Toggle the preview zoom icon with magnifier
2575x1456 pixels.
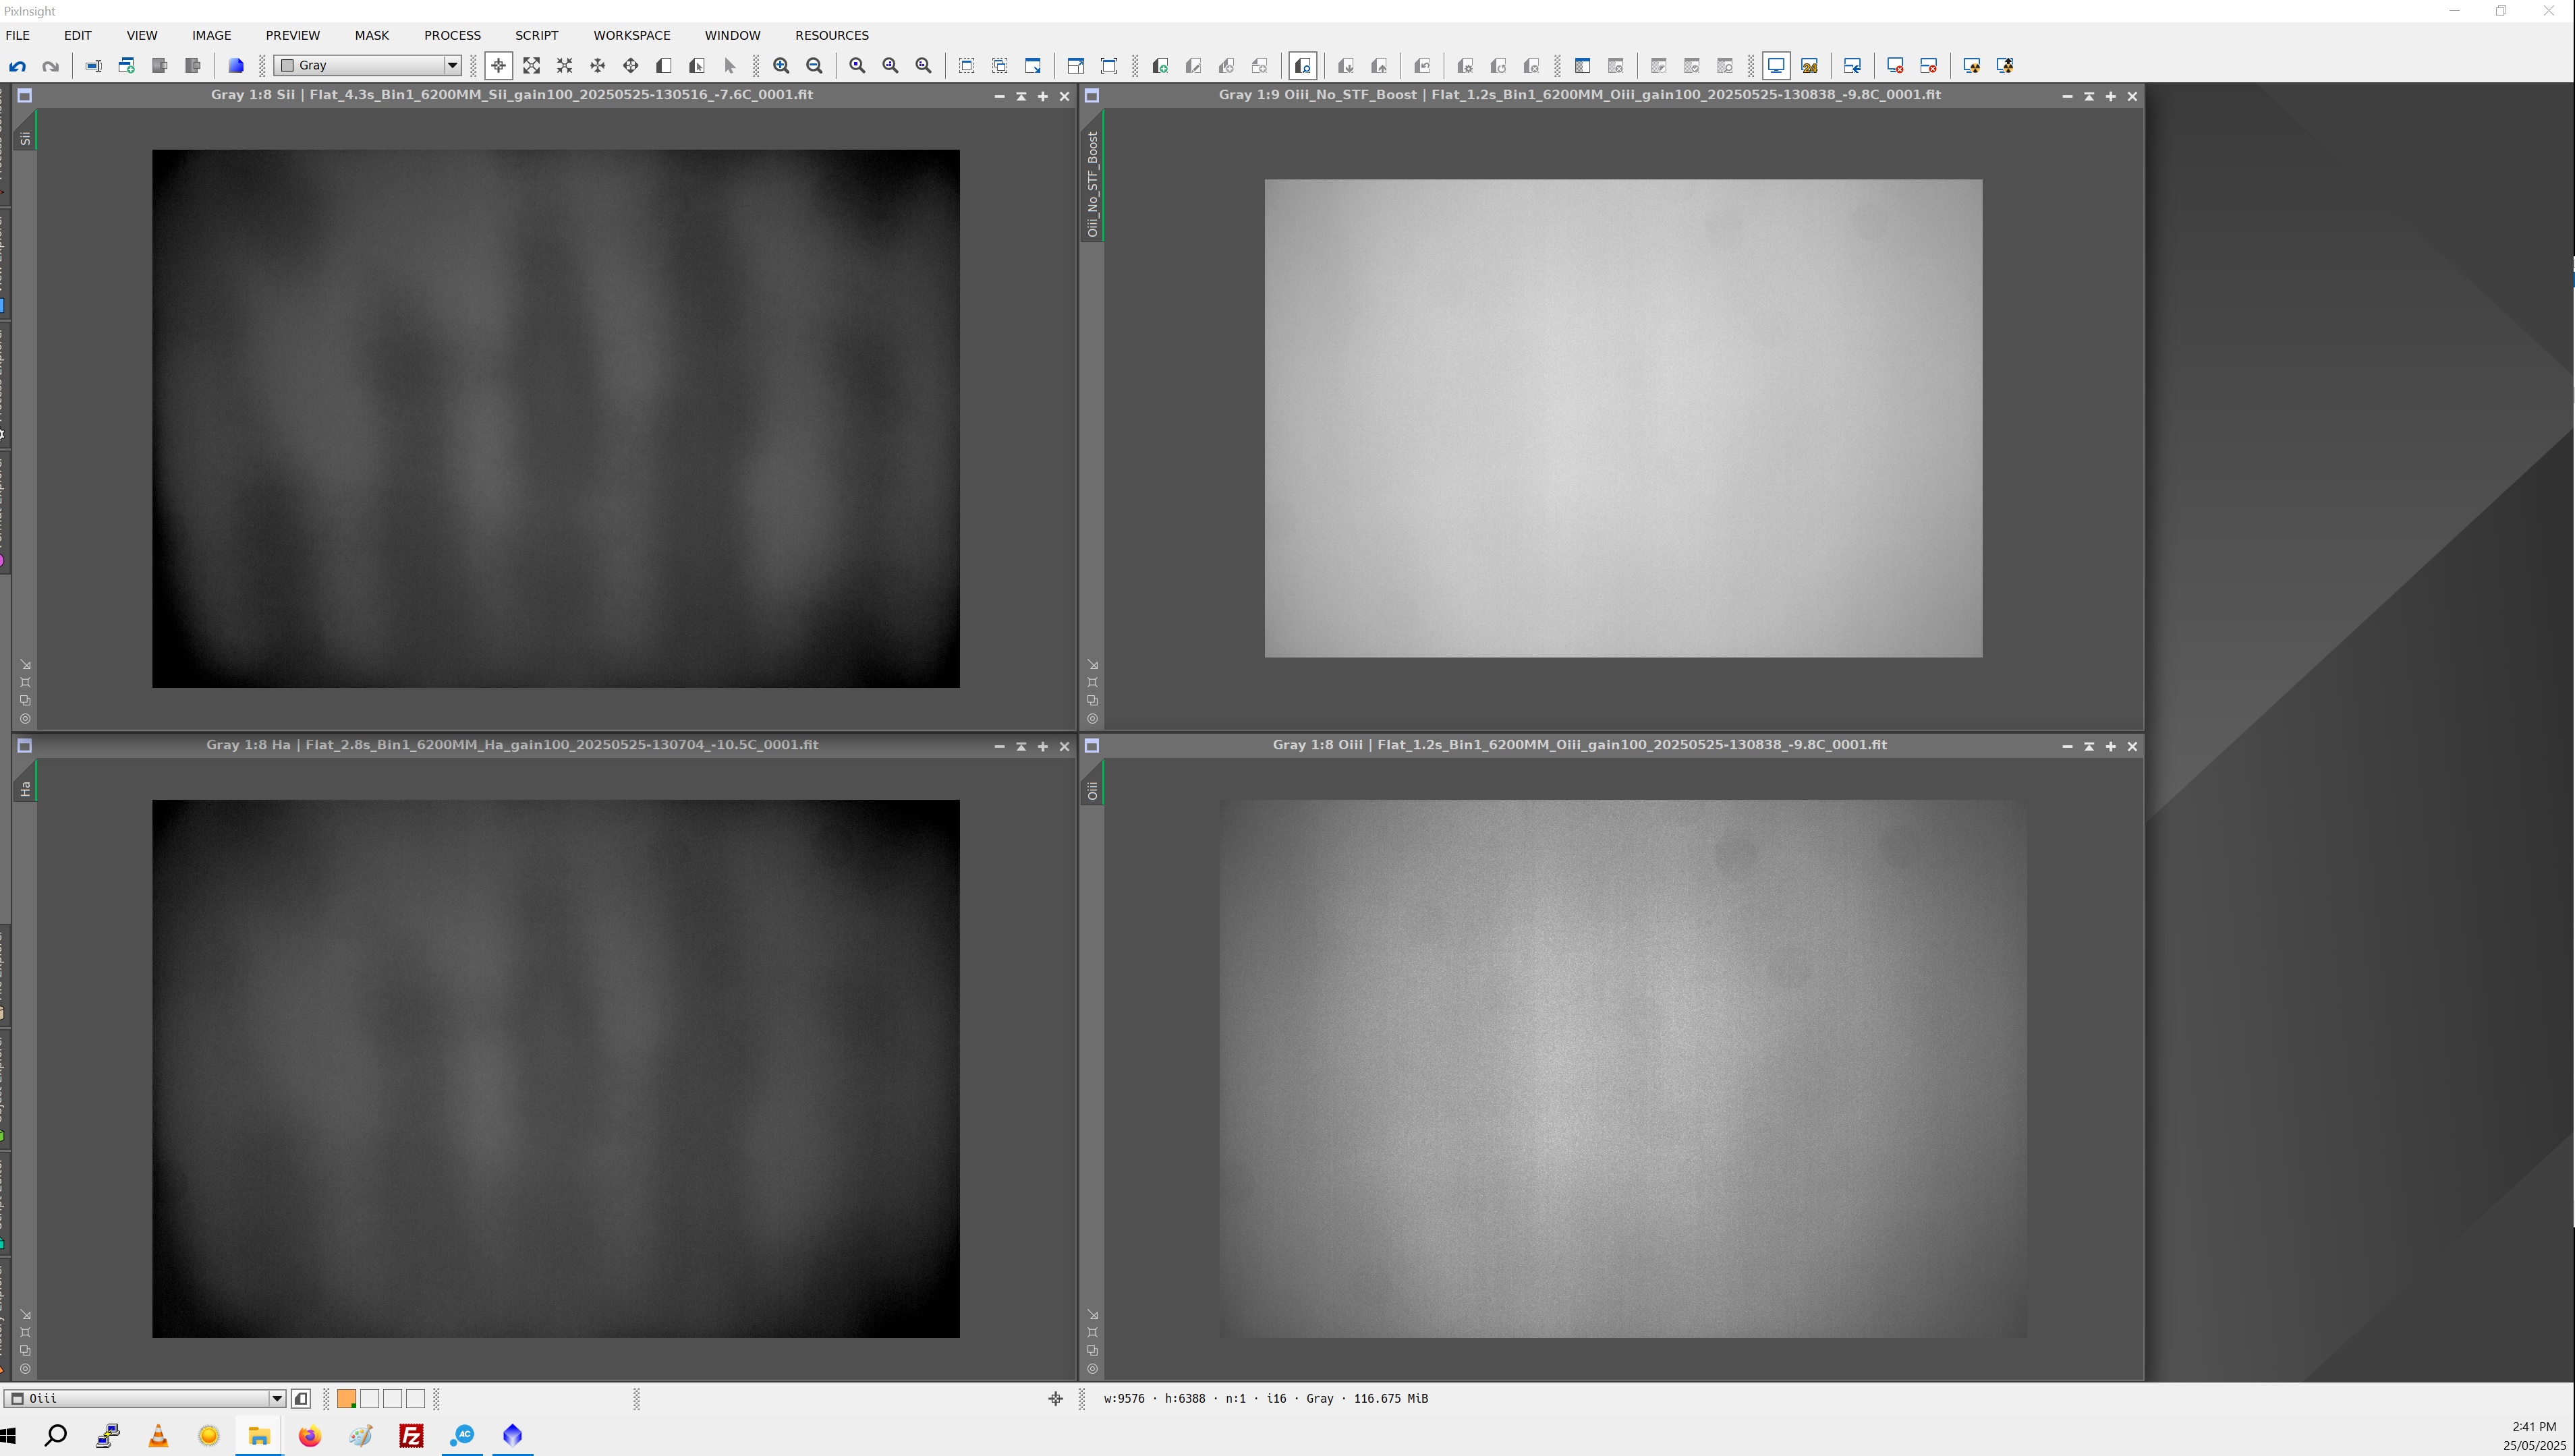coord(1302,66)
